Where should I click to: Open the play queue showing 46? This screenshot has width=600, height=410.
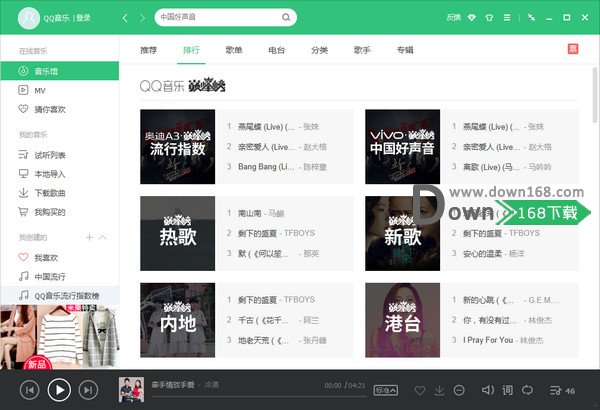pos(562,390)
